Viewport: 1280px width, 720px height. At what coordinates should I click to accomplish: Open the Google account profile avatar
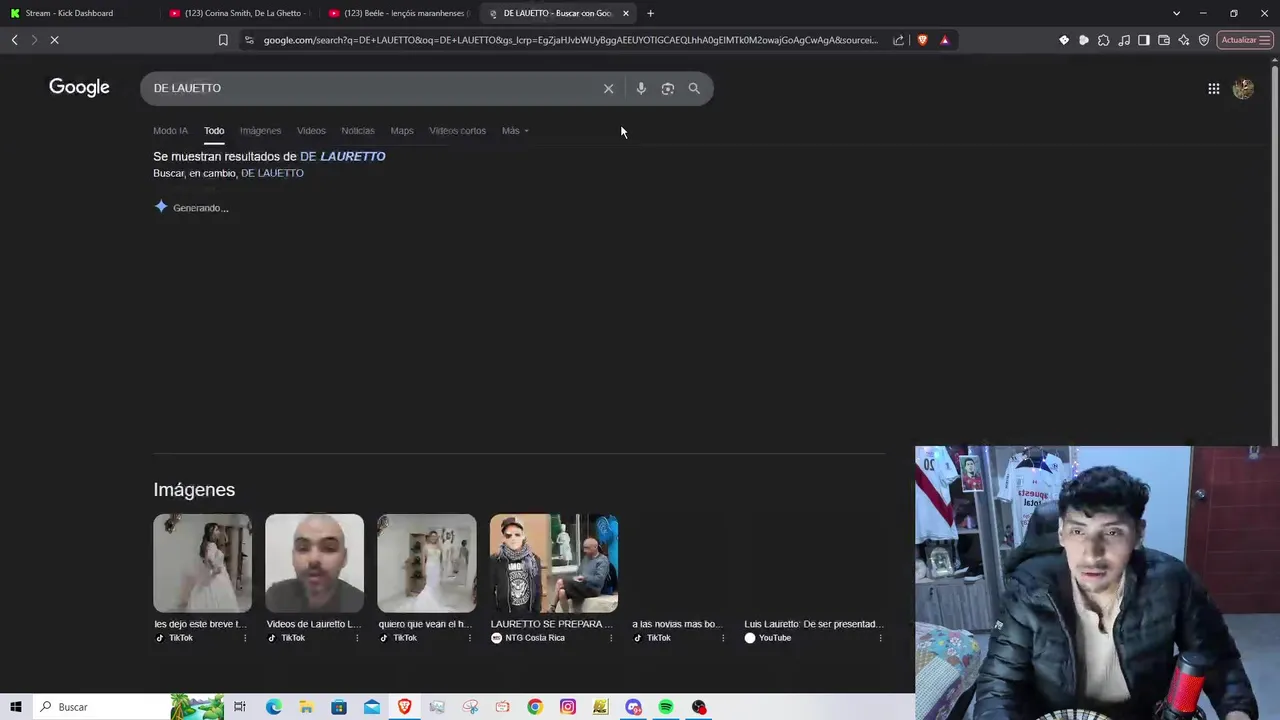click(x=1243, y=88)
